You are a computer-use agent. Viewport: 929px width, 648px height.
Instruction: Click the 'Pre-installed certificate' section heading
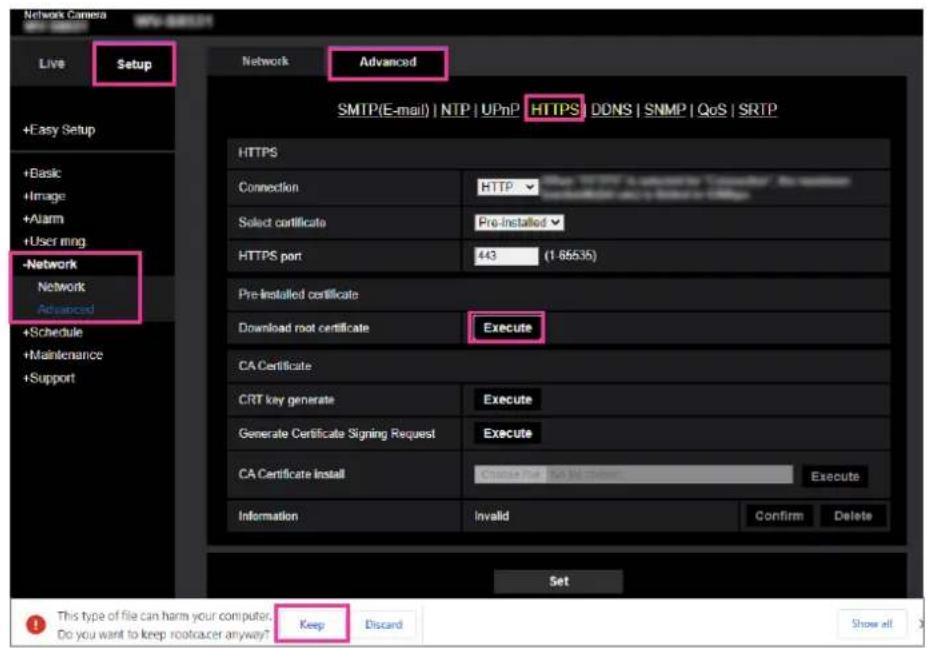pos(298,294)
